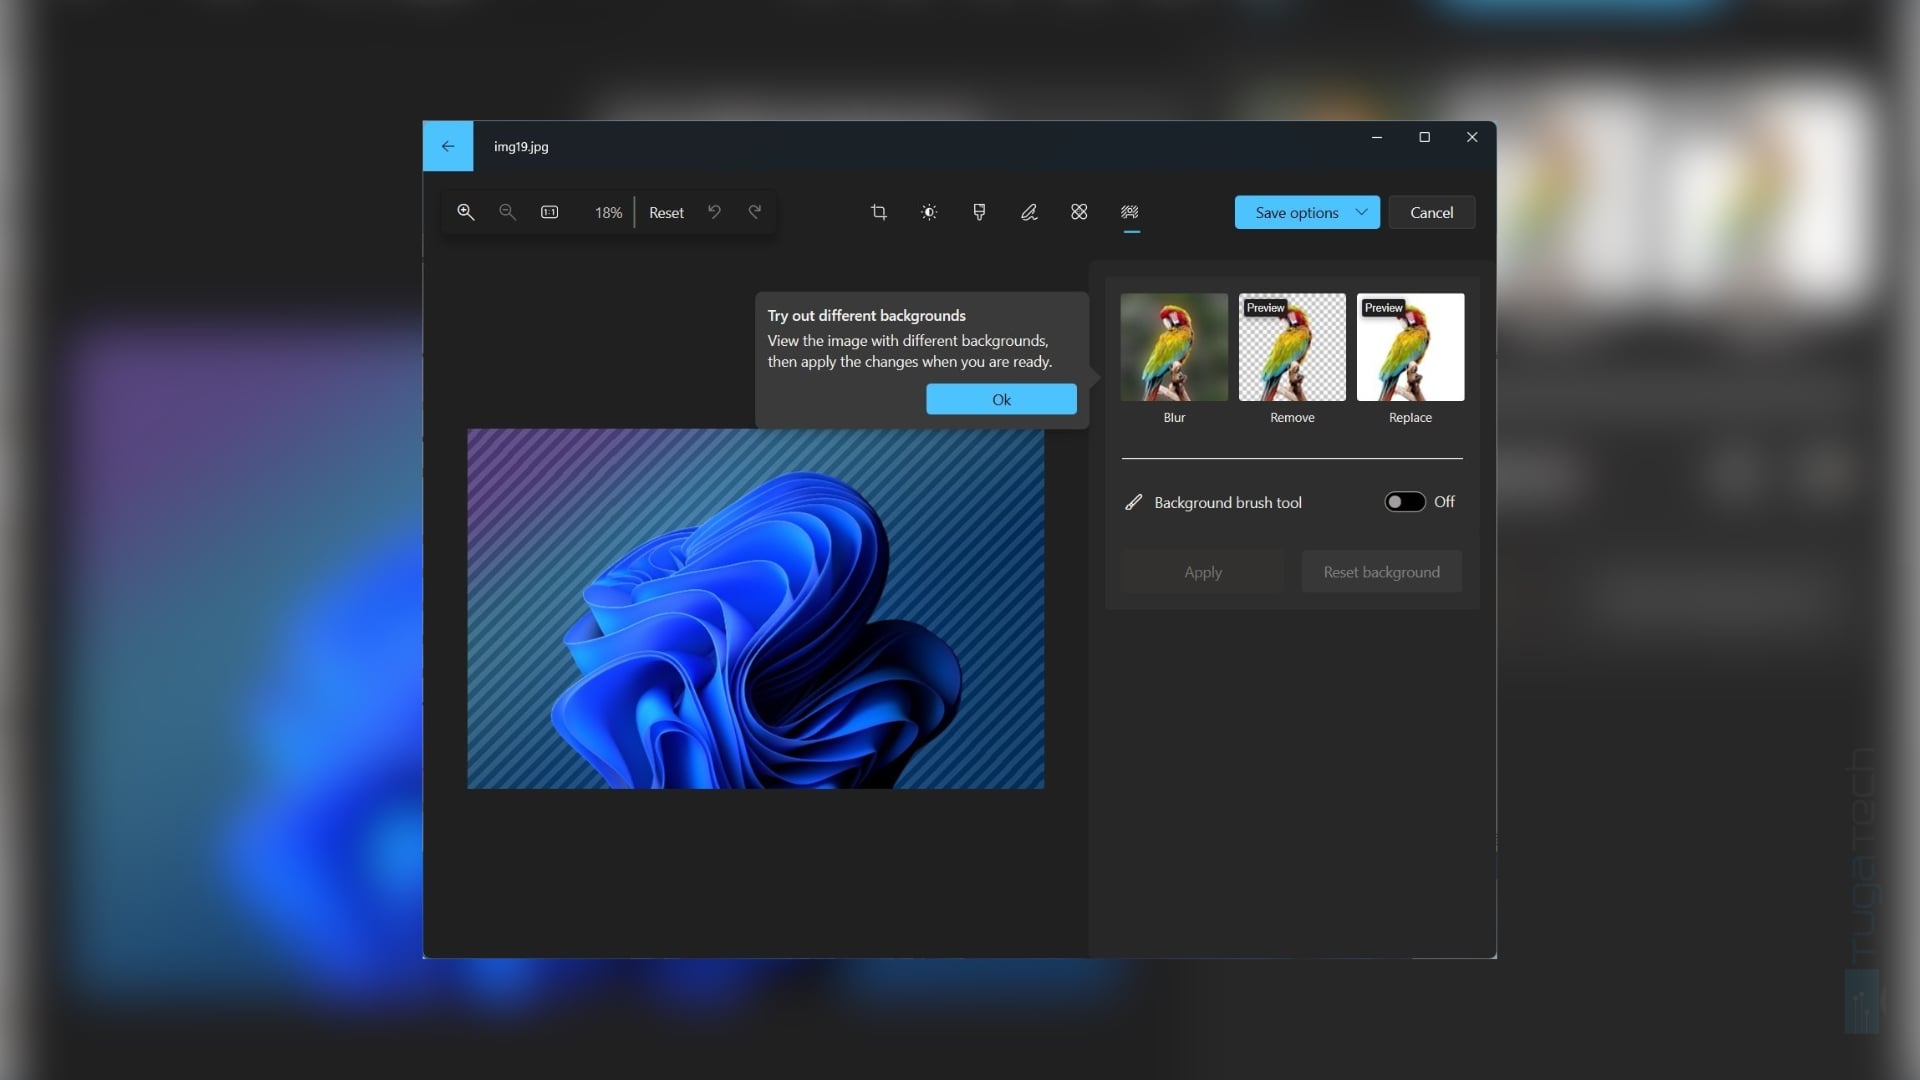Open the Filter tool
1920x1080 pixels.
[979, 212]
